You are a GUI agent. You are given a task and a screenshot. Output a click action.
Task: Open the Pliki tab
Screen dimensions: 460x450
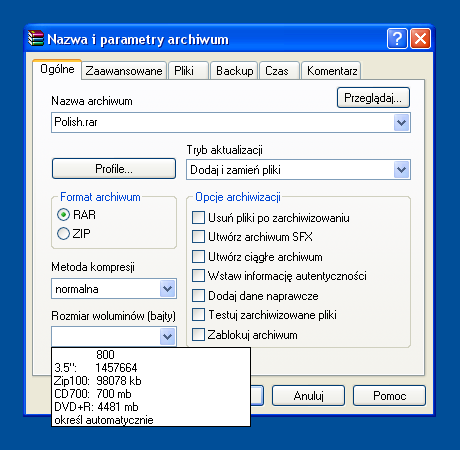pos(188,71)
